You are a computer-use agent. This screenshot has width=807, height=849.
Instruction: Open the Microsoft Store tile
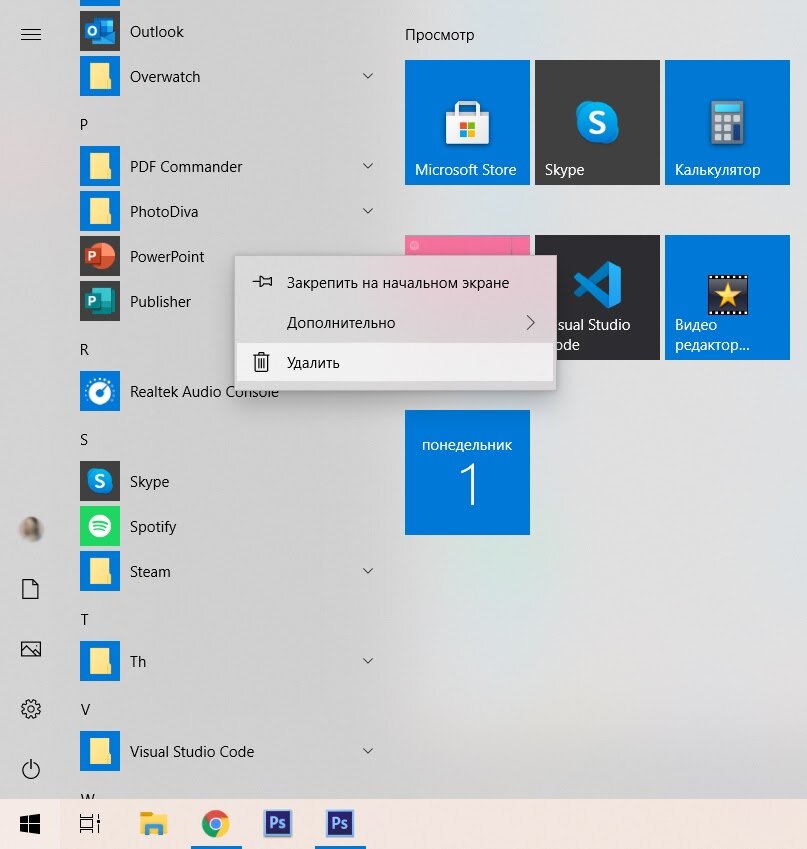pyautogui.click(x=467, y=122)
